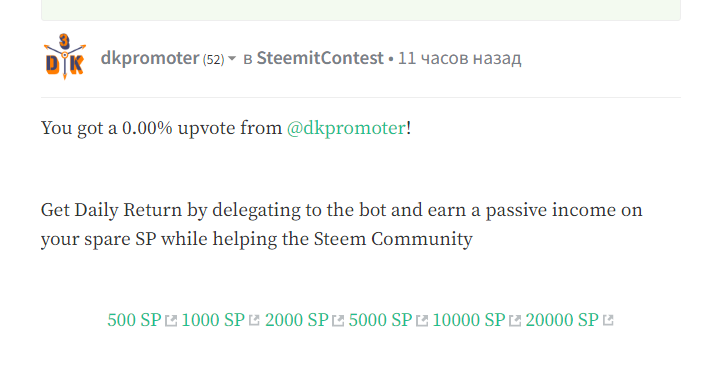The width and height of the screenshot is (713, 368).
Task: Delegate using the 1000 SP link
Action: pyautogui.click(x=213, y=320)
